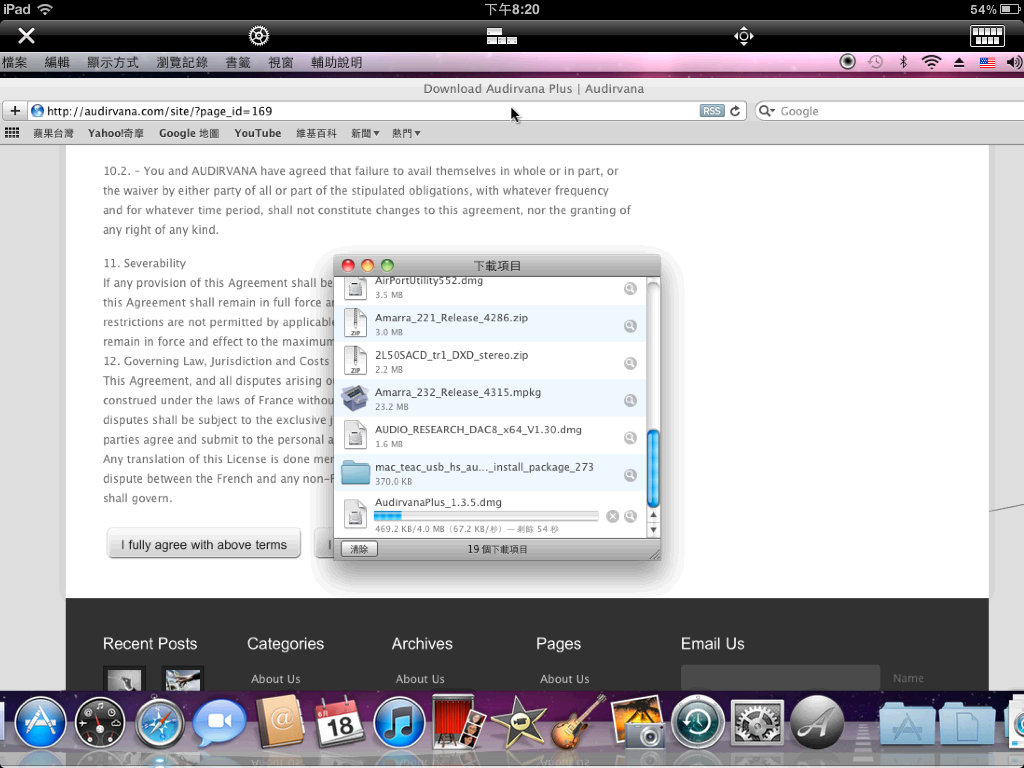Click the downloads scroll up arrow
This screenshot has height=768, width=1024.
coord(653,515)
